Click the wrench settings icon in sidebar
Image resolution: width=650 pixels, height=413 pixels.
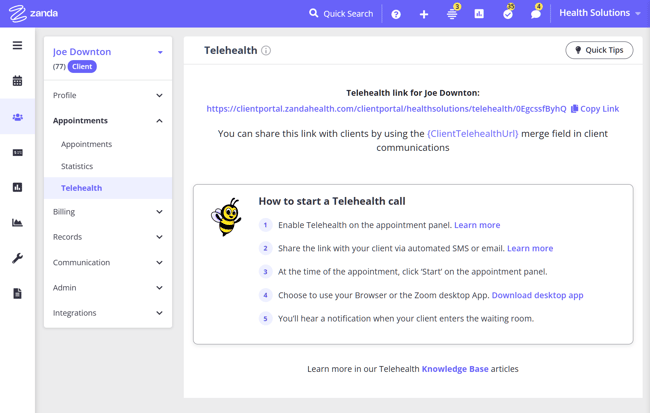click(17, 258)
